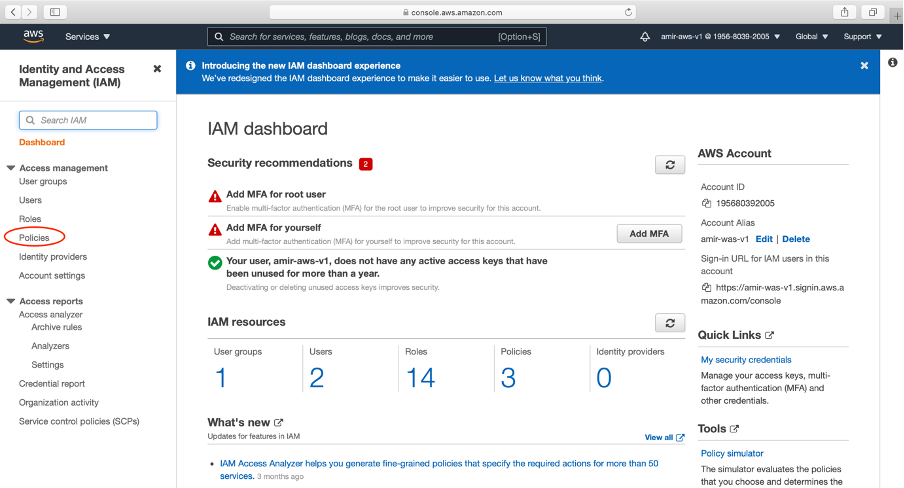The height and width of the screenshot is (488, 904).
Task: Open Archive rules in sidebar
Action: (x=56, y=327)
